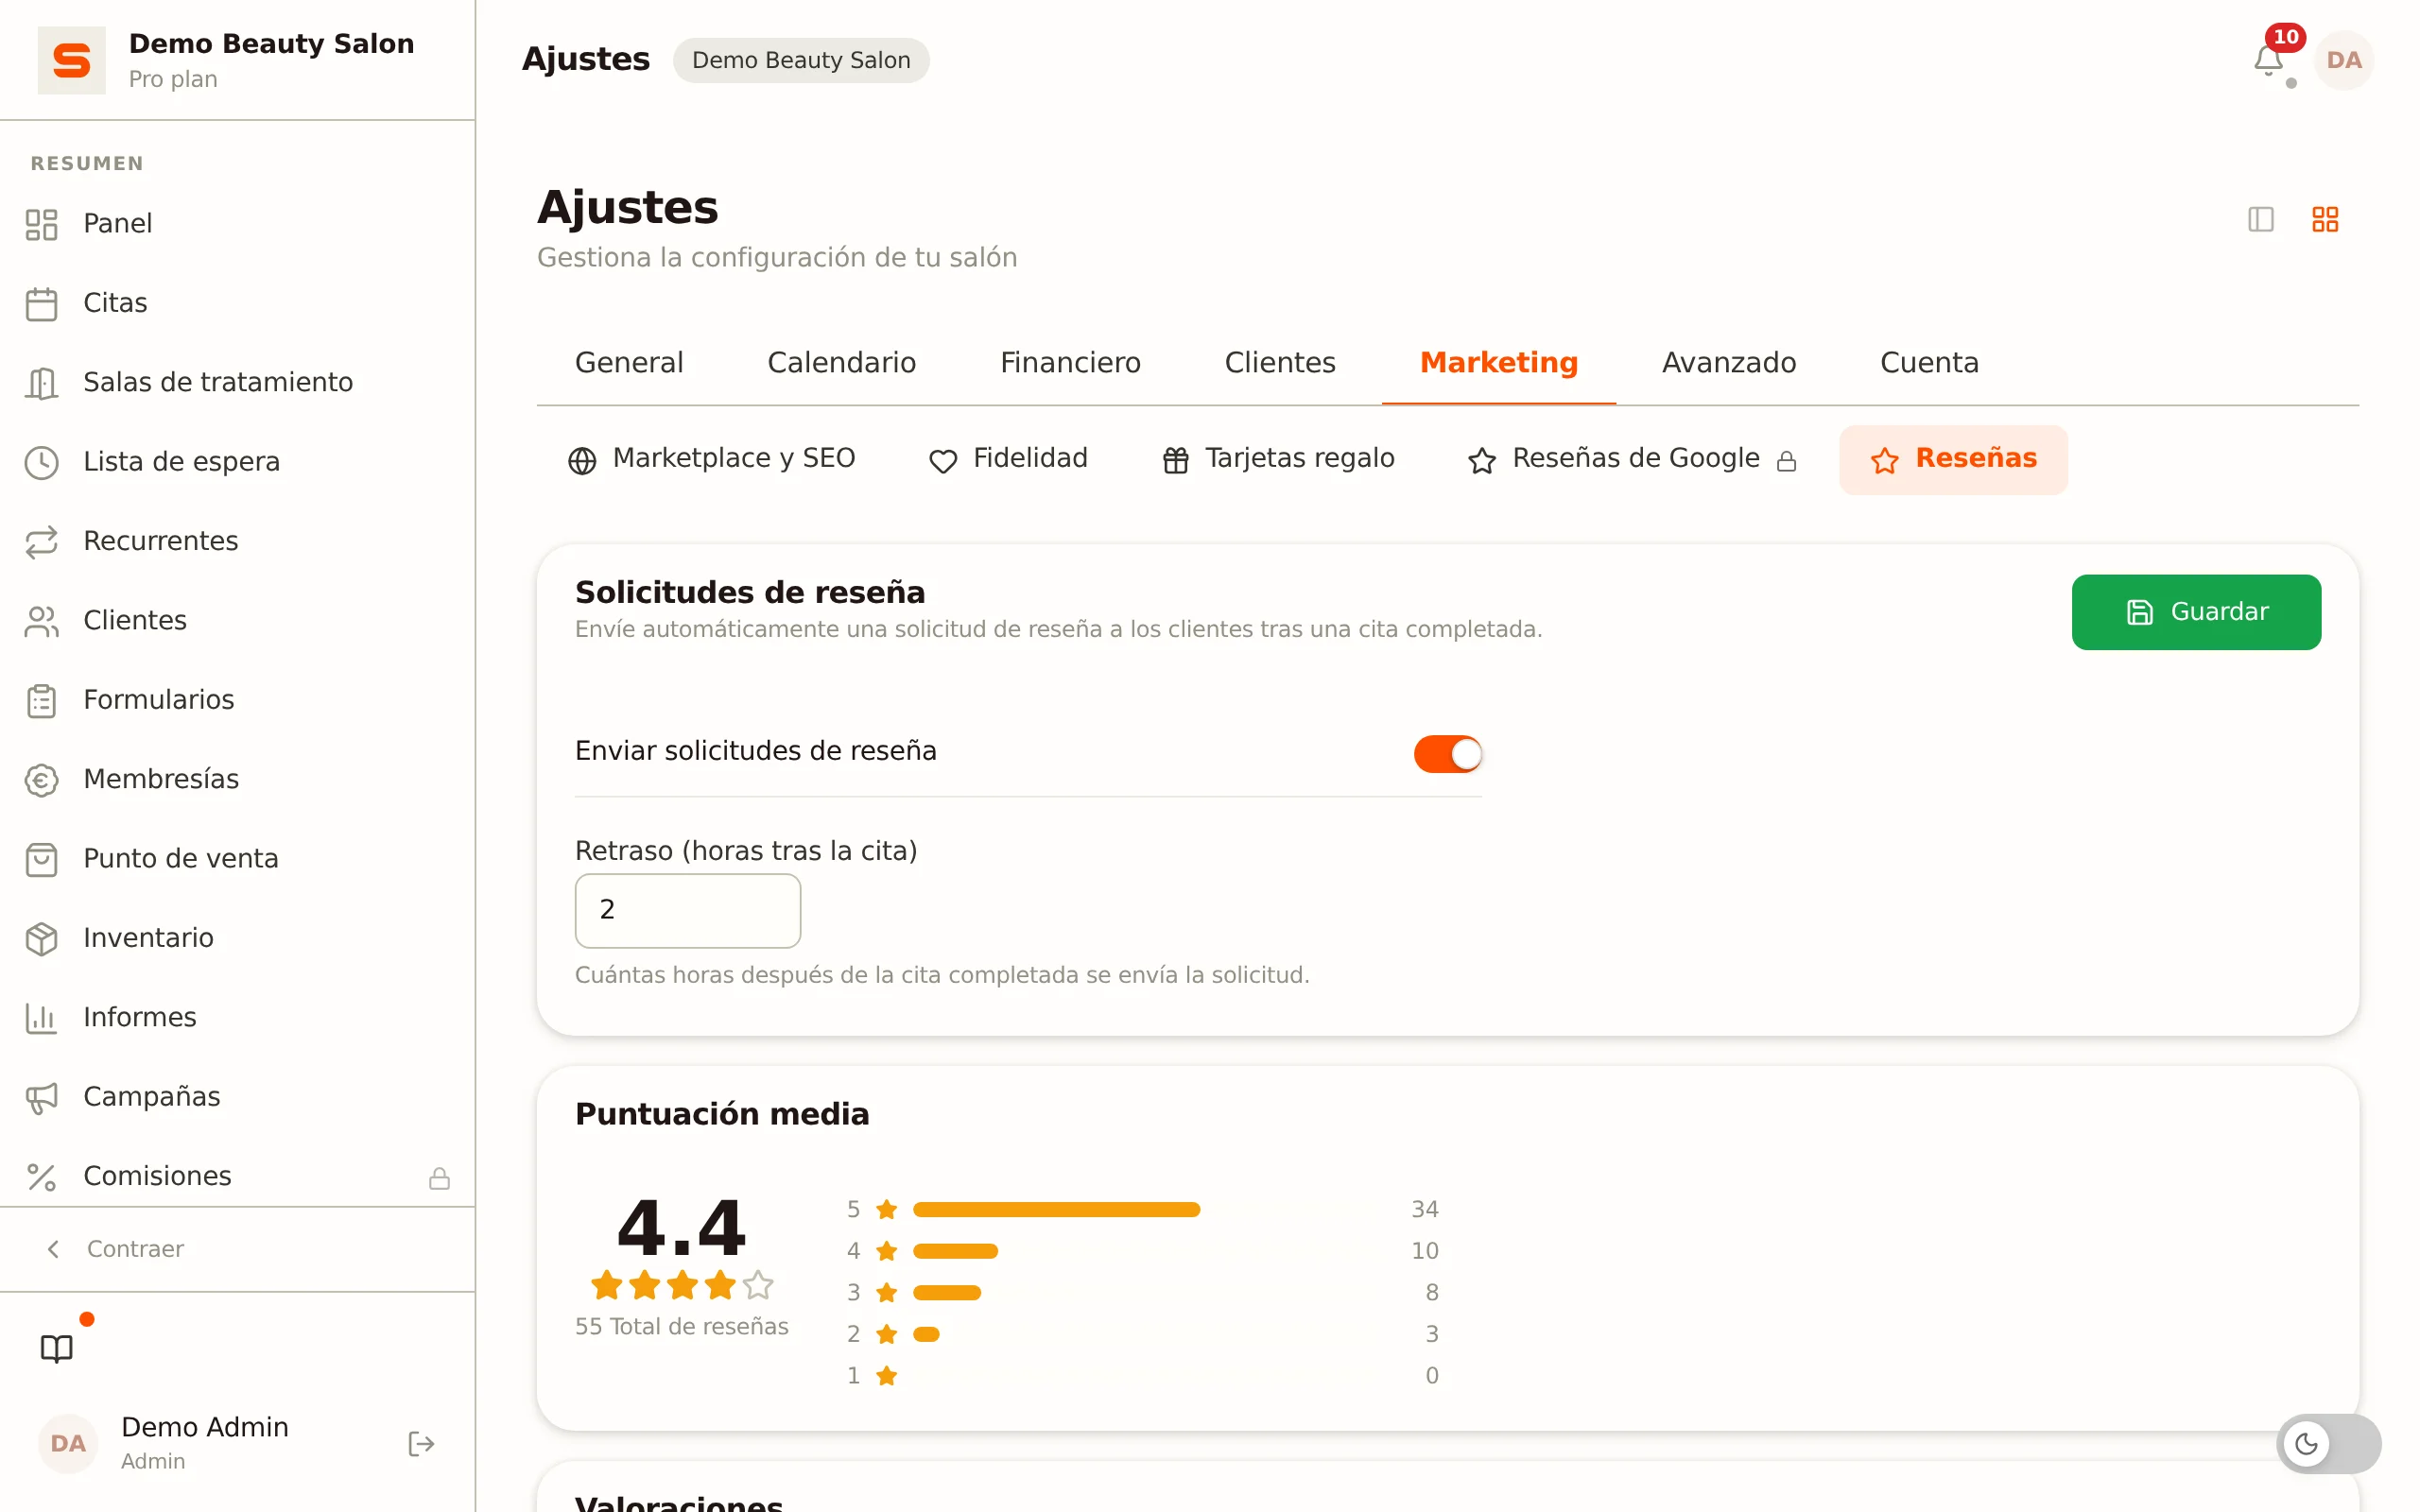This screenshot has width=2420, height=1512.
Task: Switch to the Financiero tab
Action: click(1070, 362)
